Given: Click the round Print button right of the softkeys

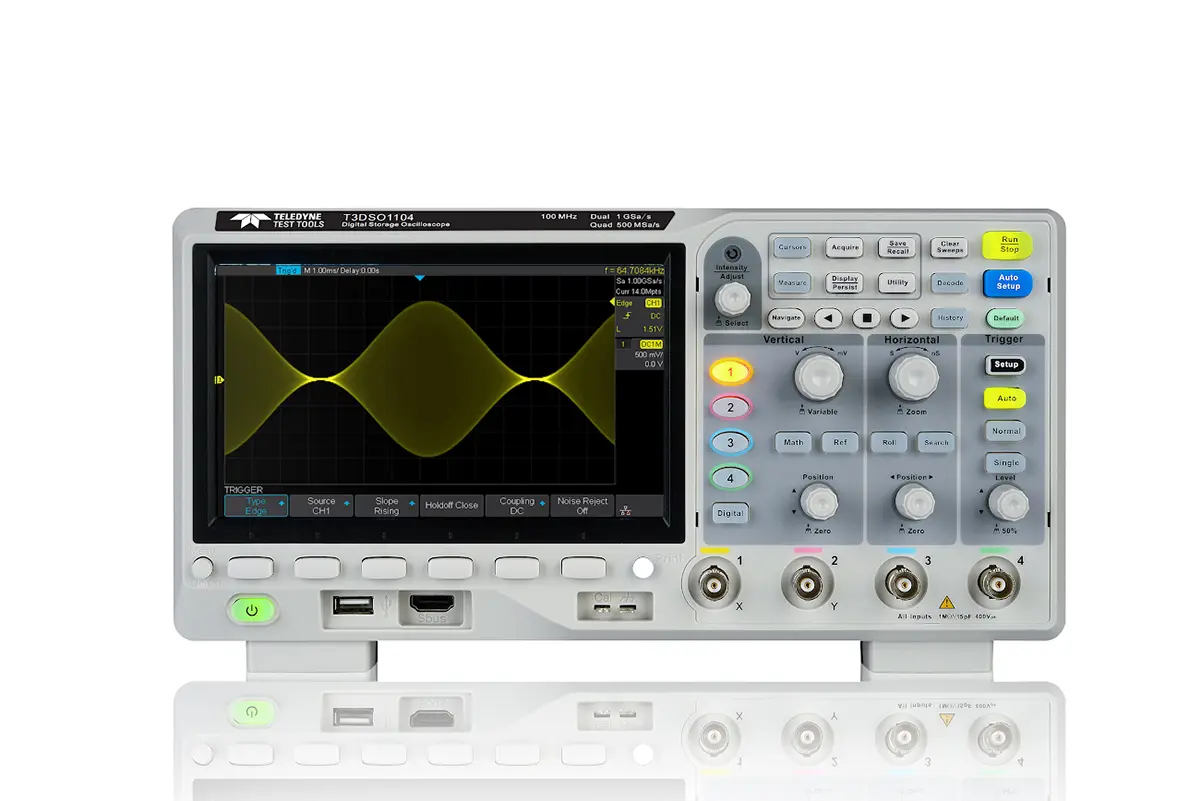Looking at the screenshot, I should (x=643, y=568).
